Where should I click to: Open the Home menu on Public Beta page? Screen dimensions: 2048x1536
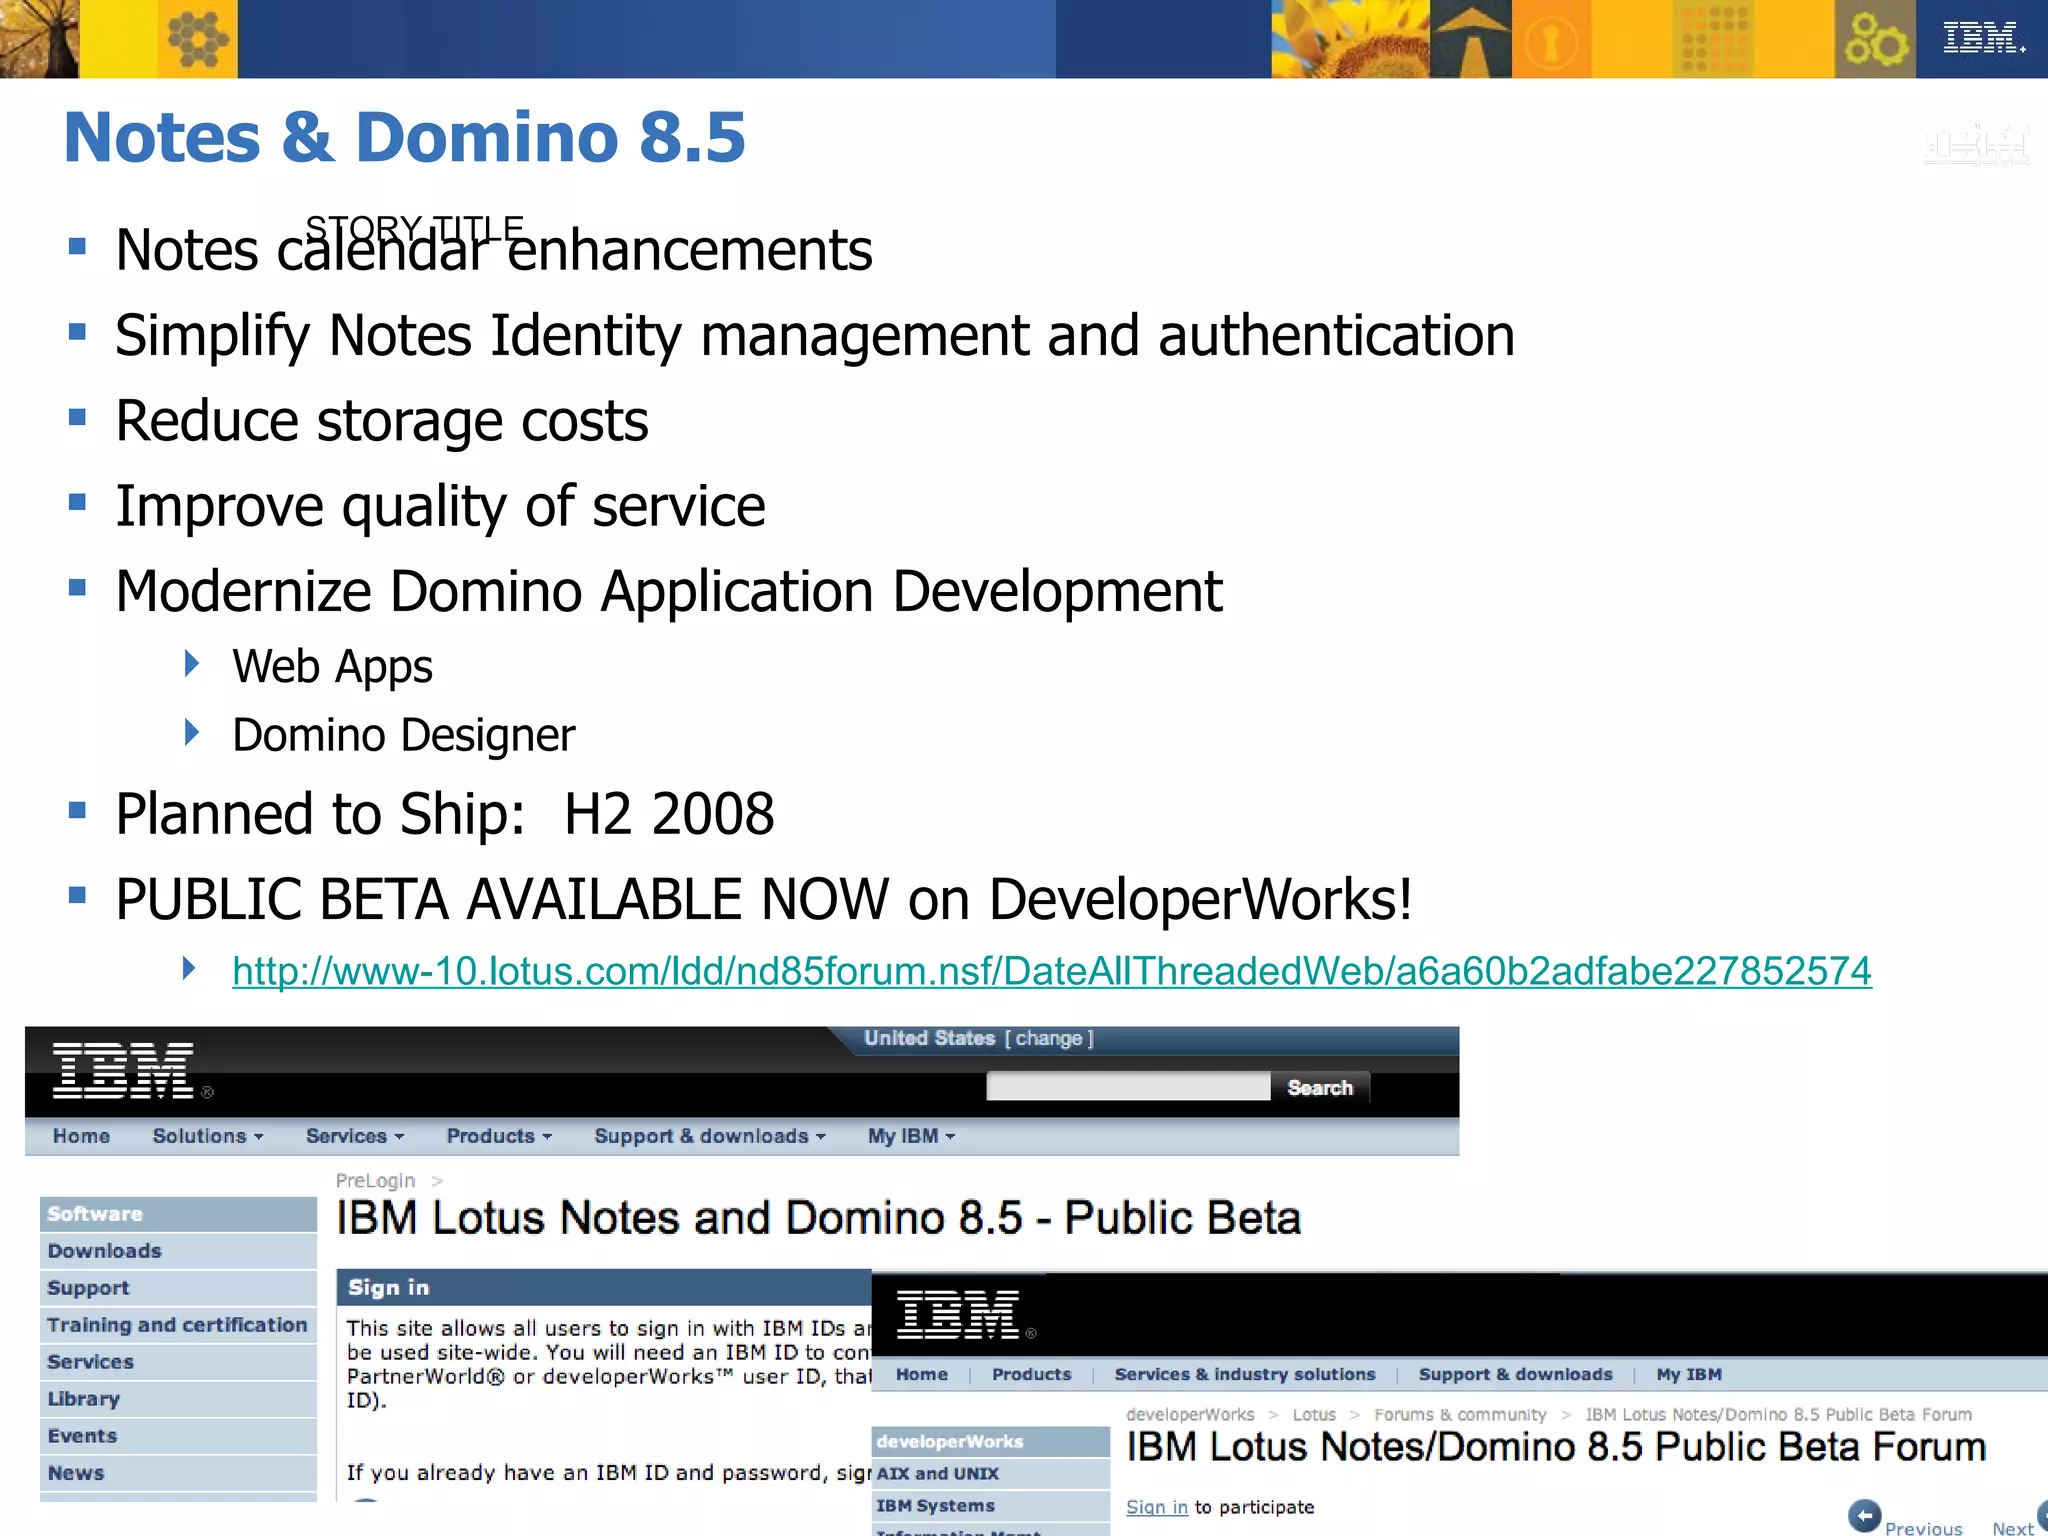click(x=81, y=1136)
